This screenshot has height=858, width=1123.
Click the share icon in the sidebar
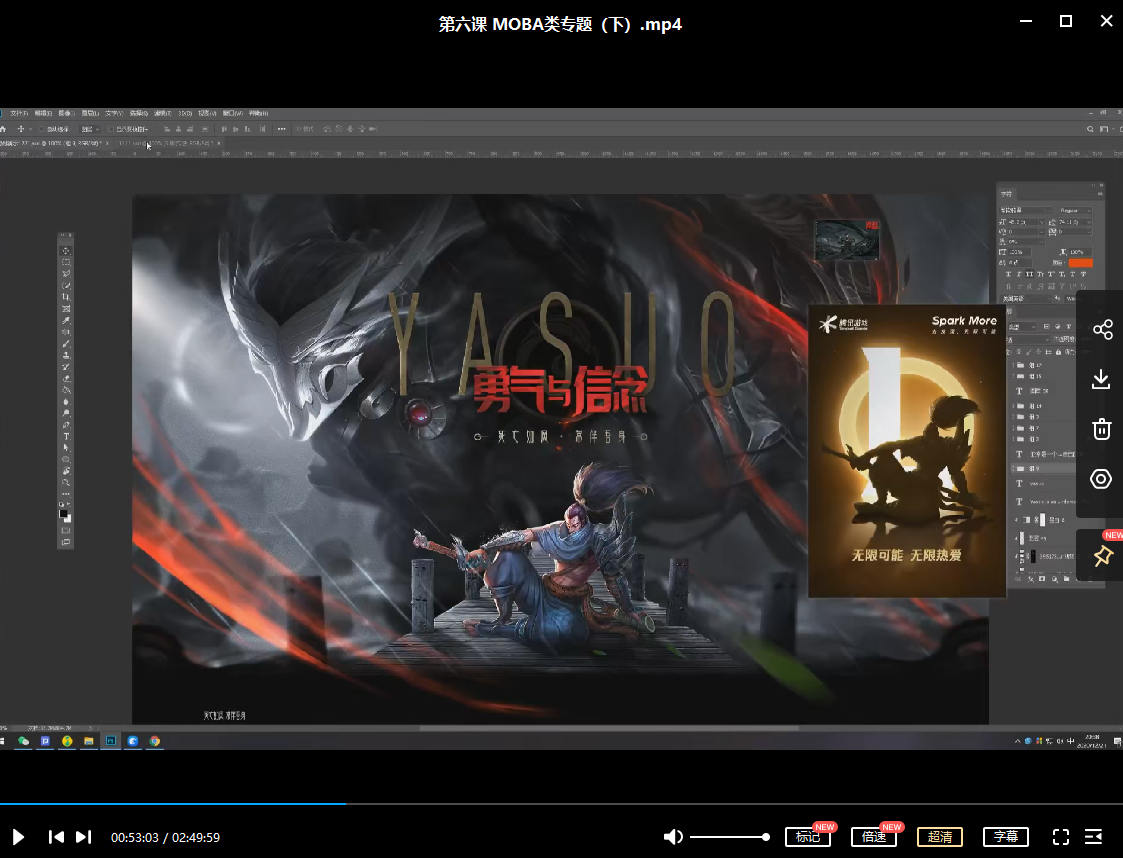pyautogui.click(x=1101, y=329)
